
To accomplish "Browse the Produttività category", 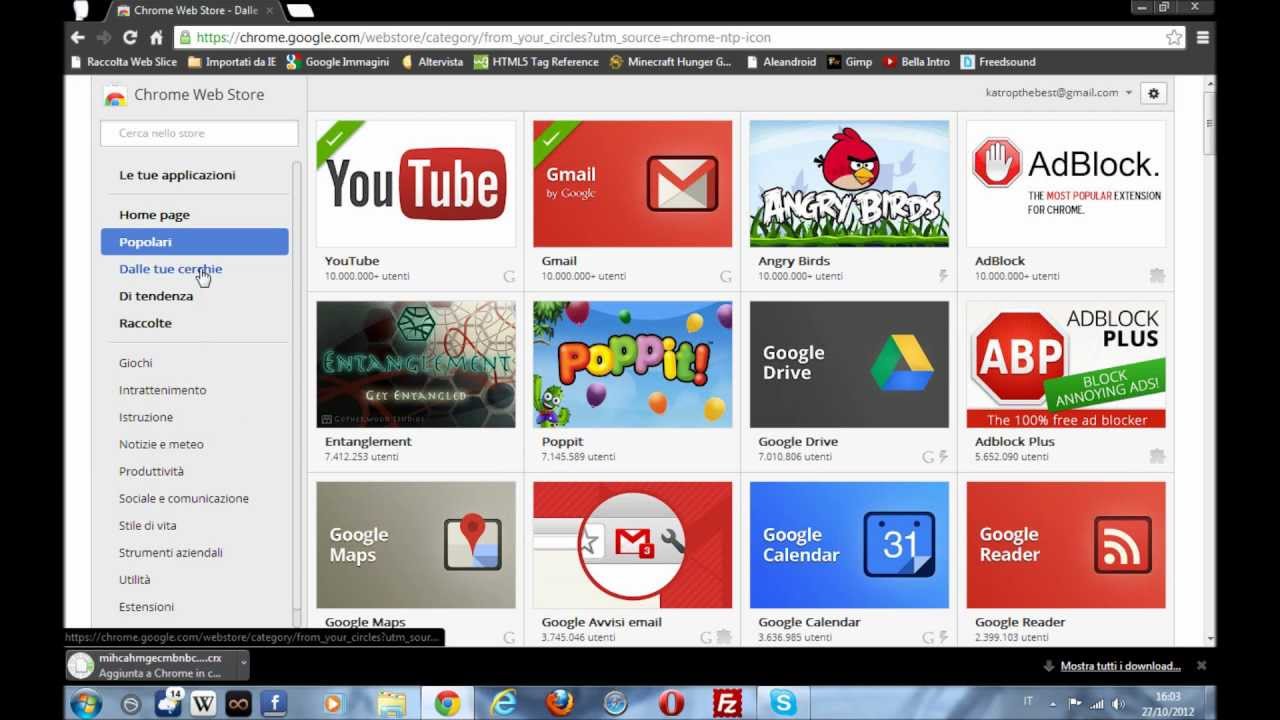I will coord(151,471).
